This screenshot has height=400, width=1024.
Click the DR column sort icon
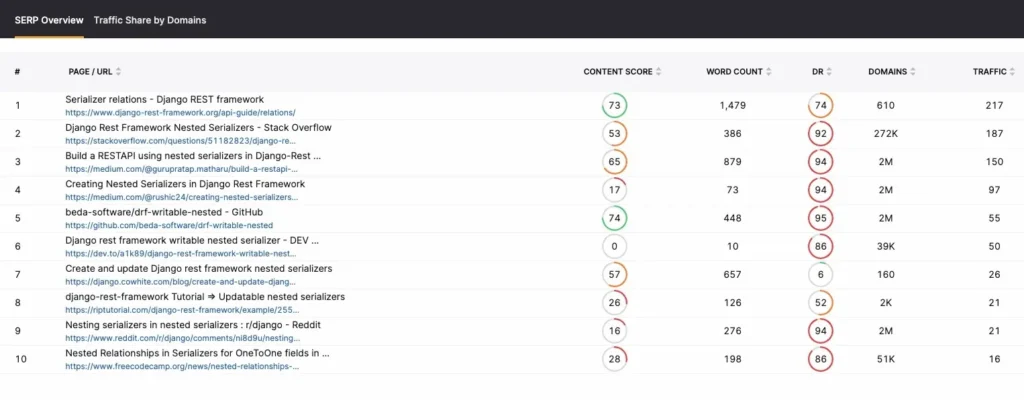(x=831, y=72)
